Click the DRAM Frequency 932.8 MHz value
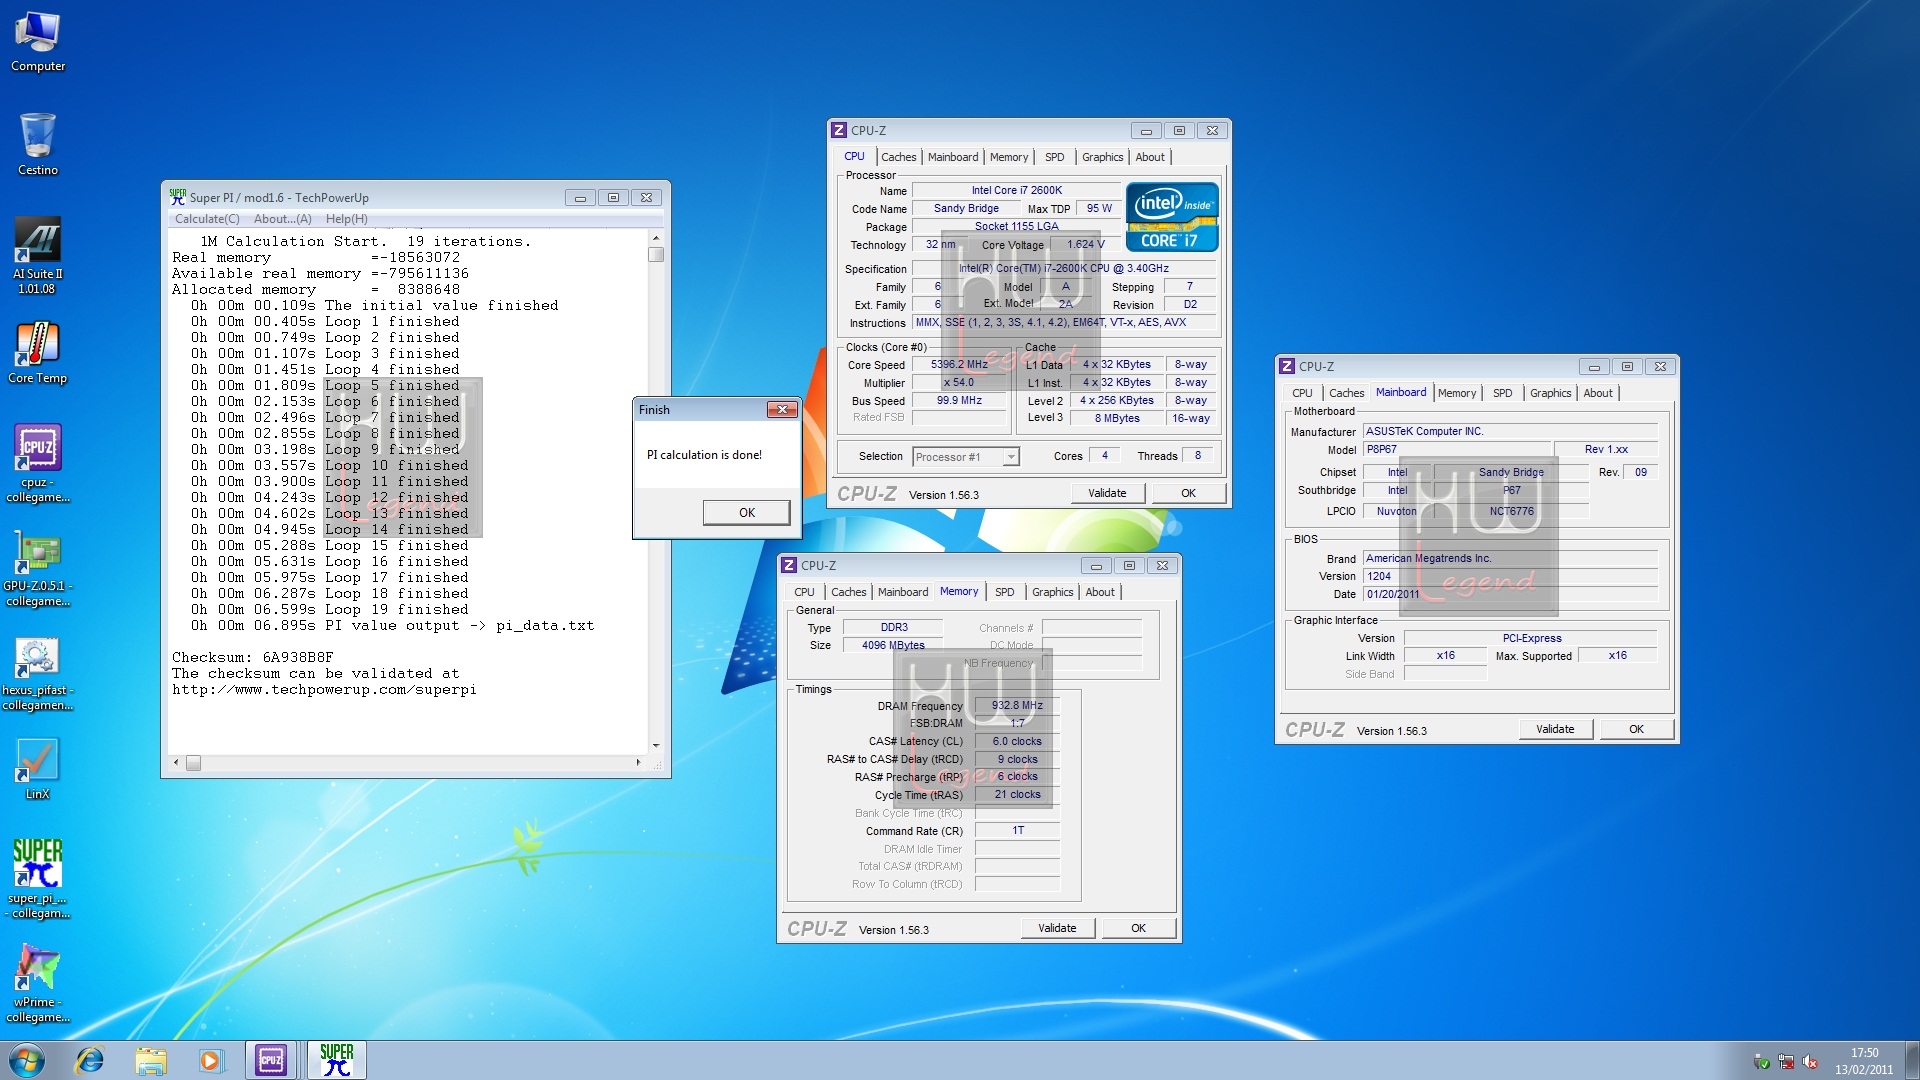The image size is (1920, 1080). [x=1017, y=706]
